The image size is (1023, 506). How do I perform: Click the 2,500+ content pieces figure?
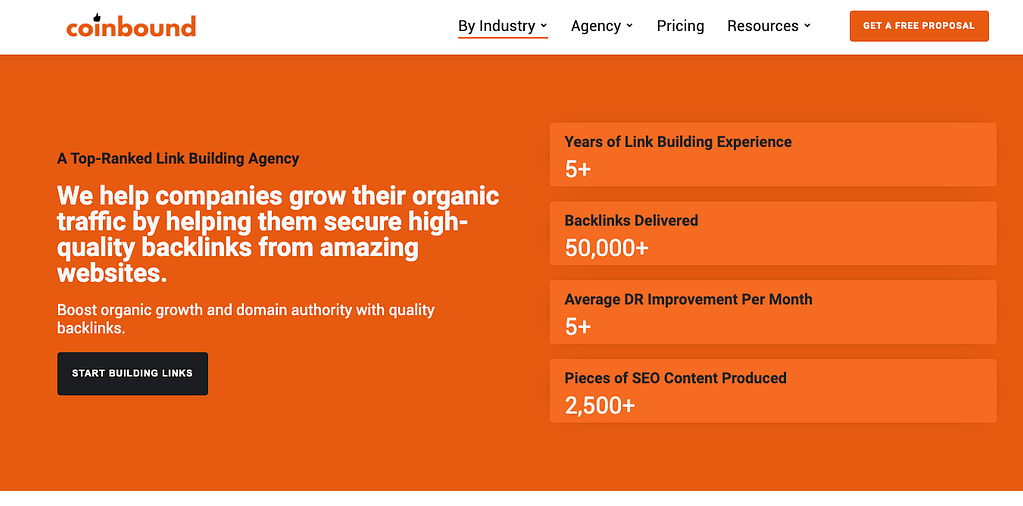[x=599, y=405]
